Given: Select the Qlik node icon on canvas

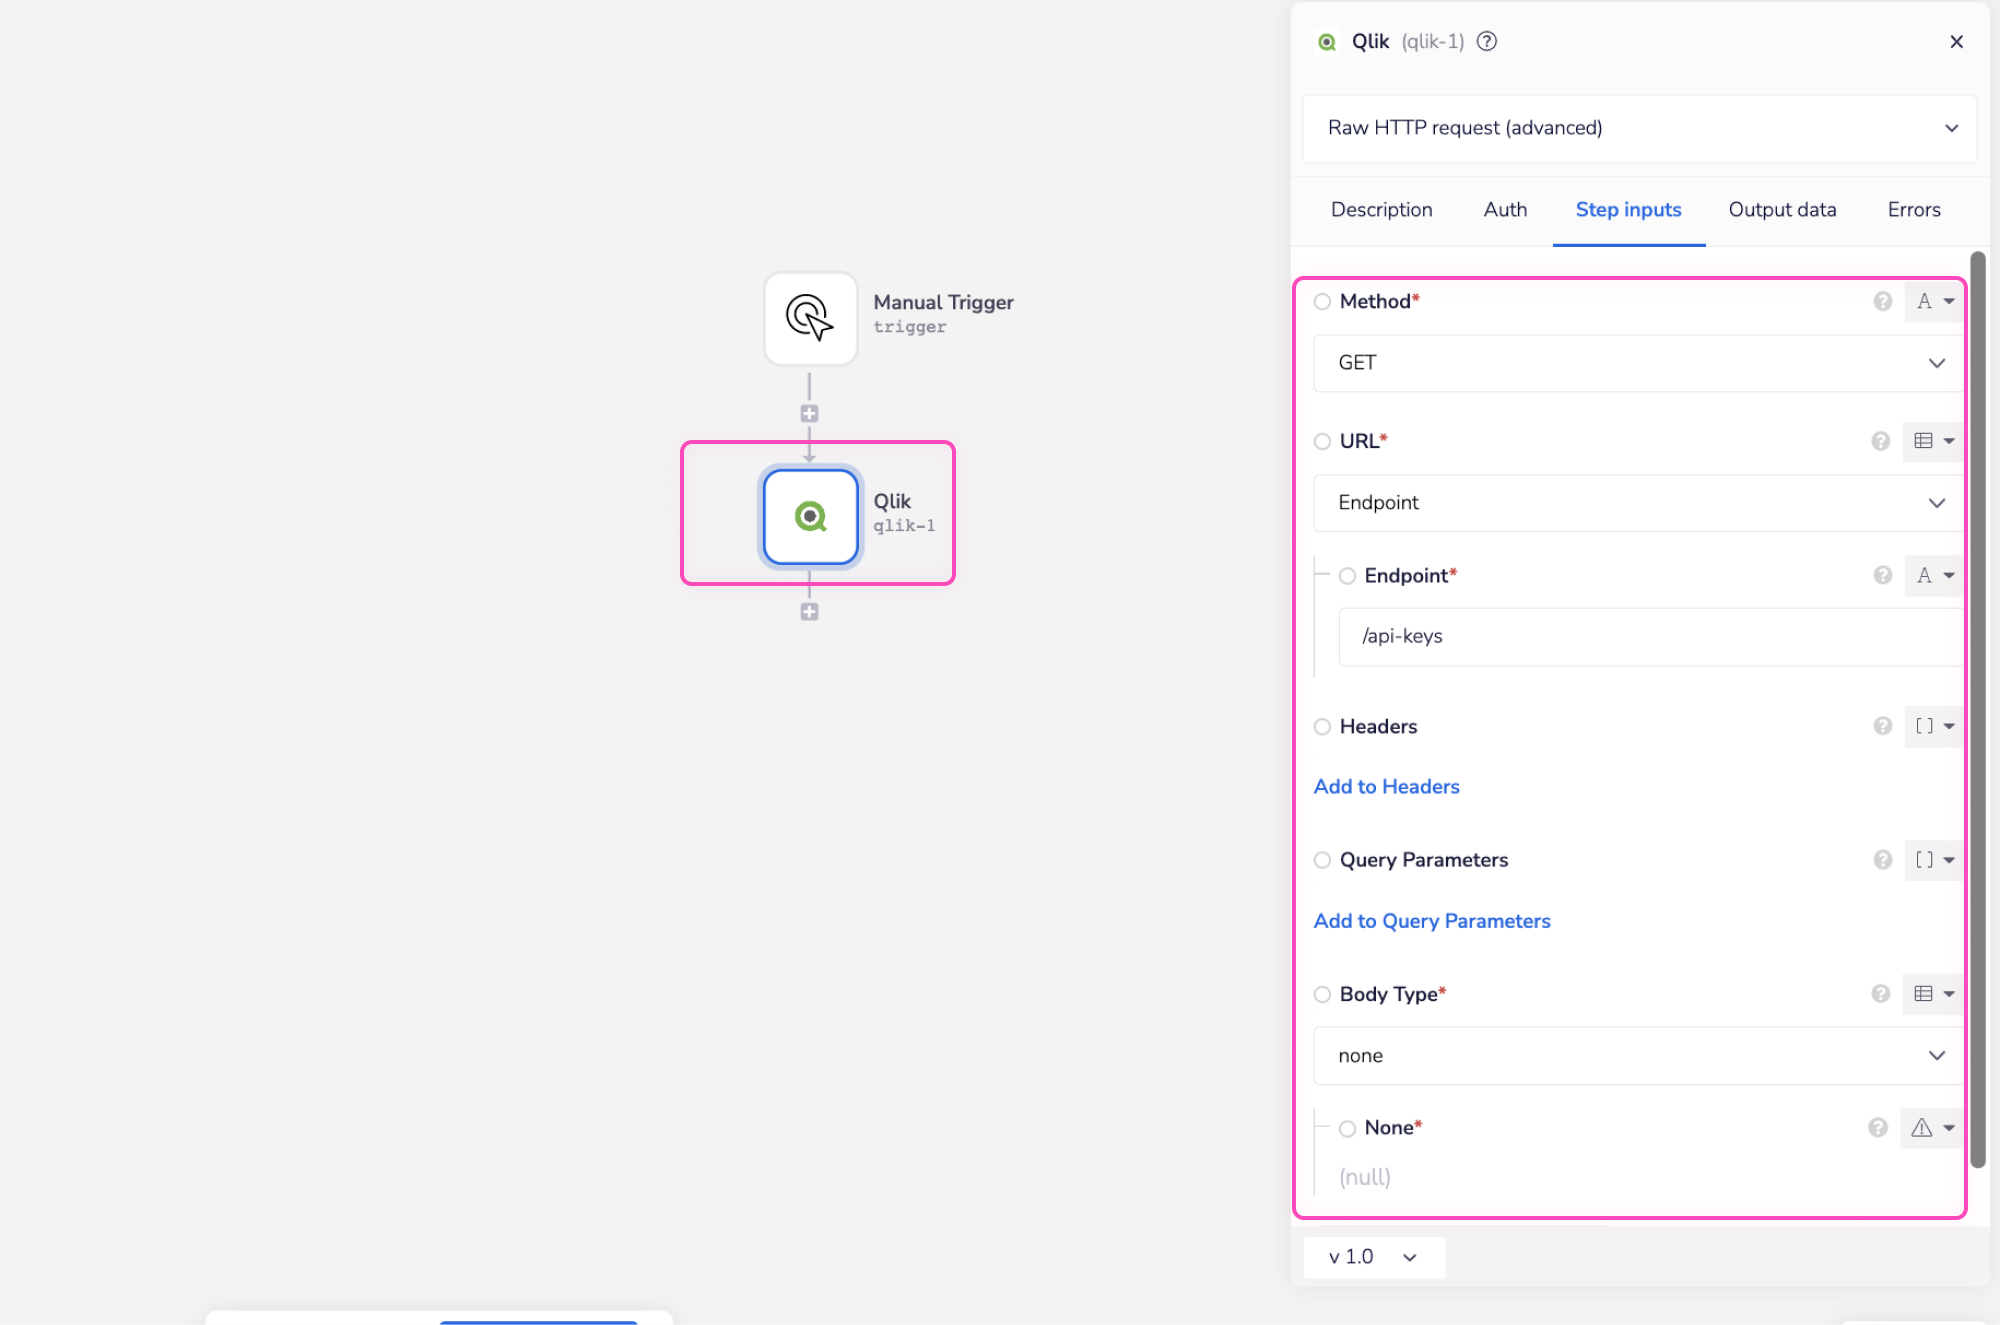Looking at the screenshot, I should click(810, 517).
